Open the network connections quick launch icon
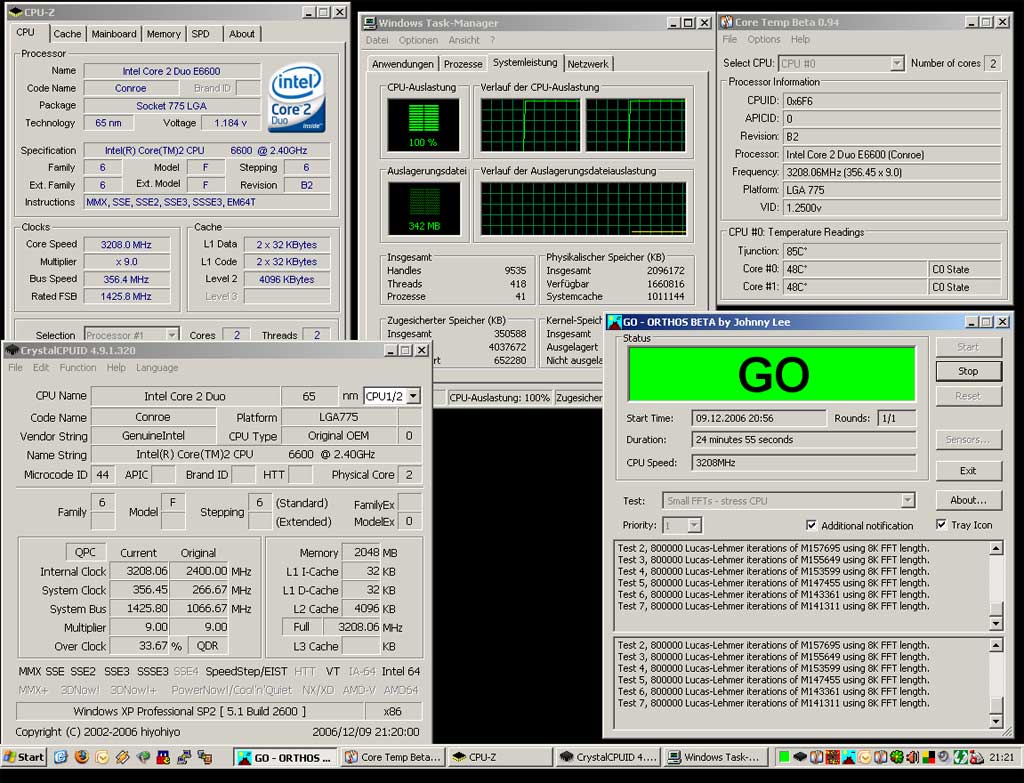Screen dimensions: 1024x783 (x=184, y=758)
